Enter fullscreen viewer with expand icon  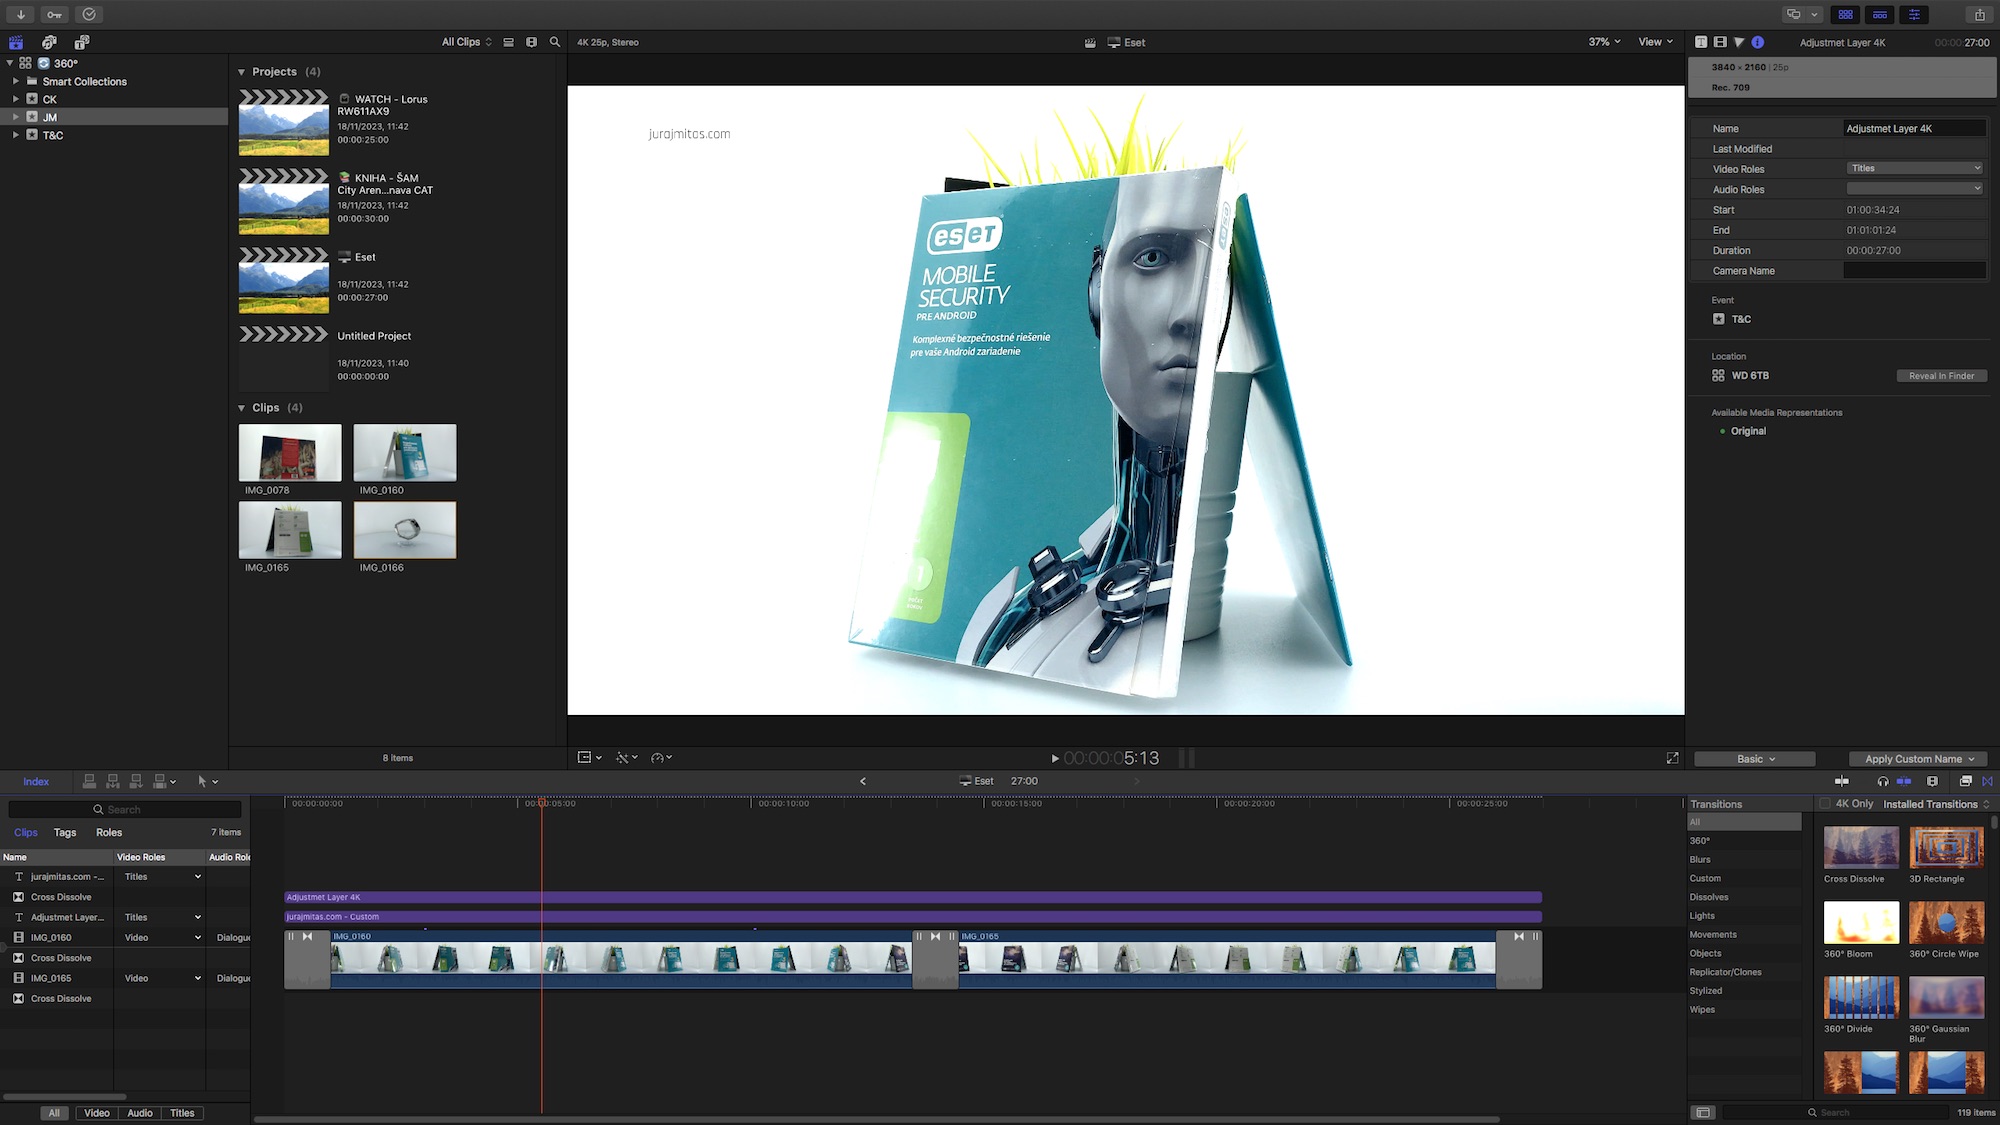coord(1672,758)
